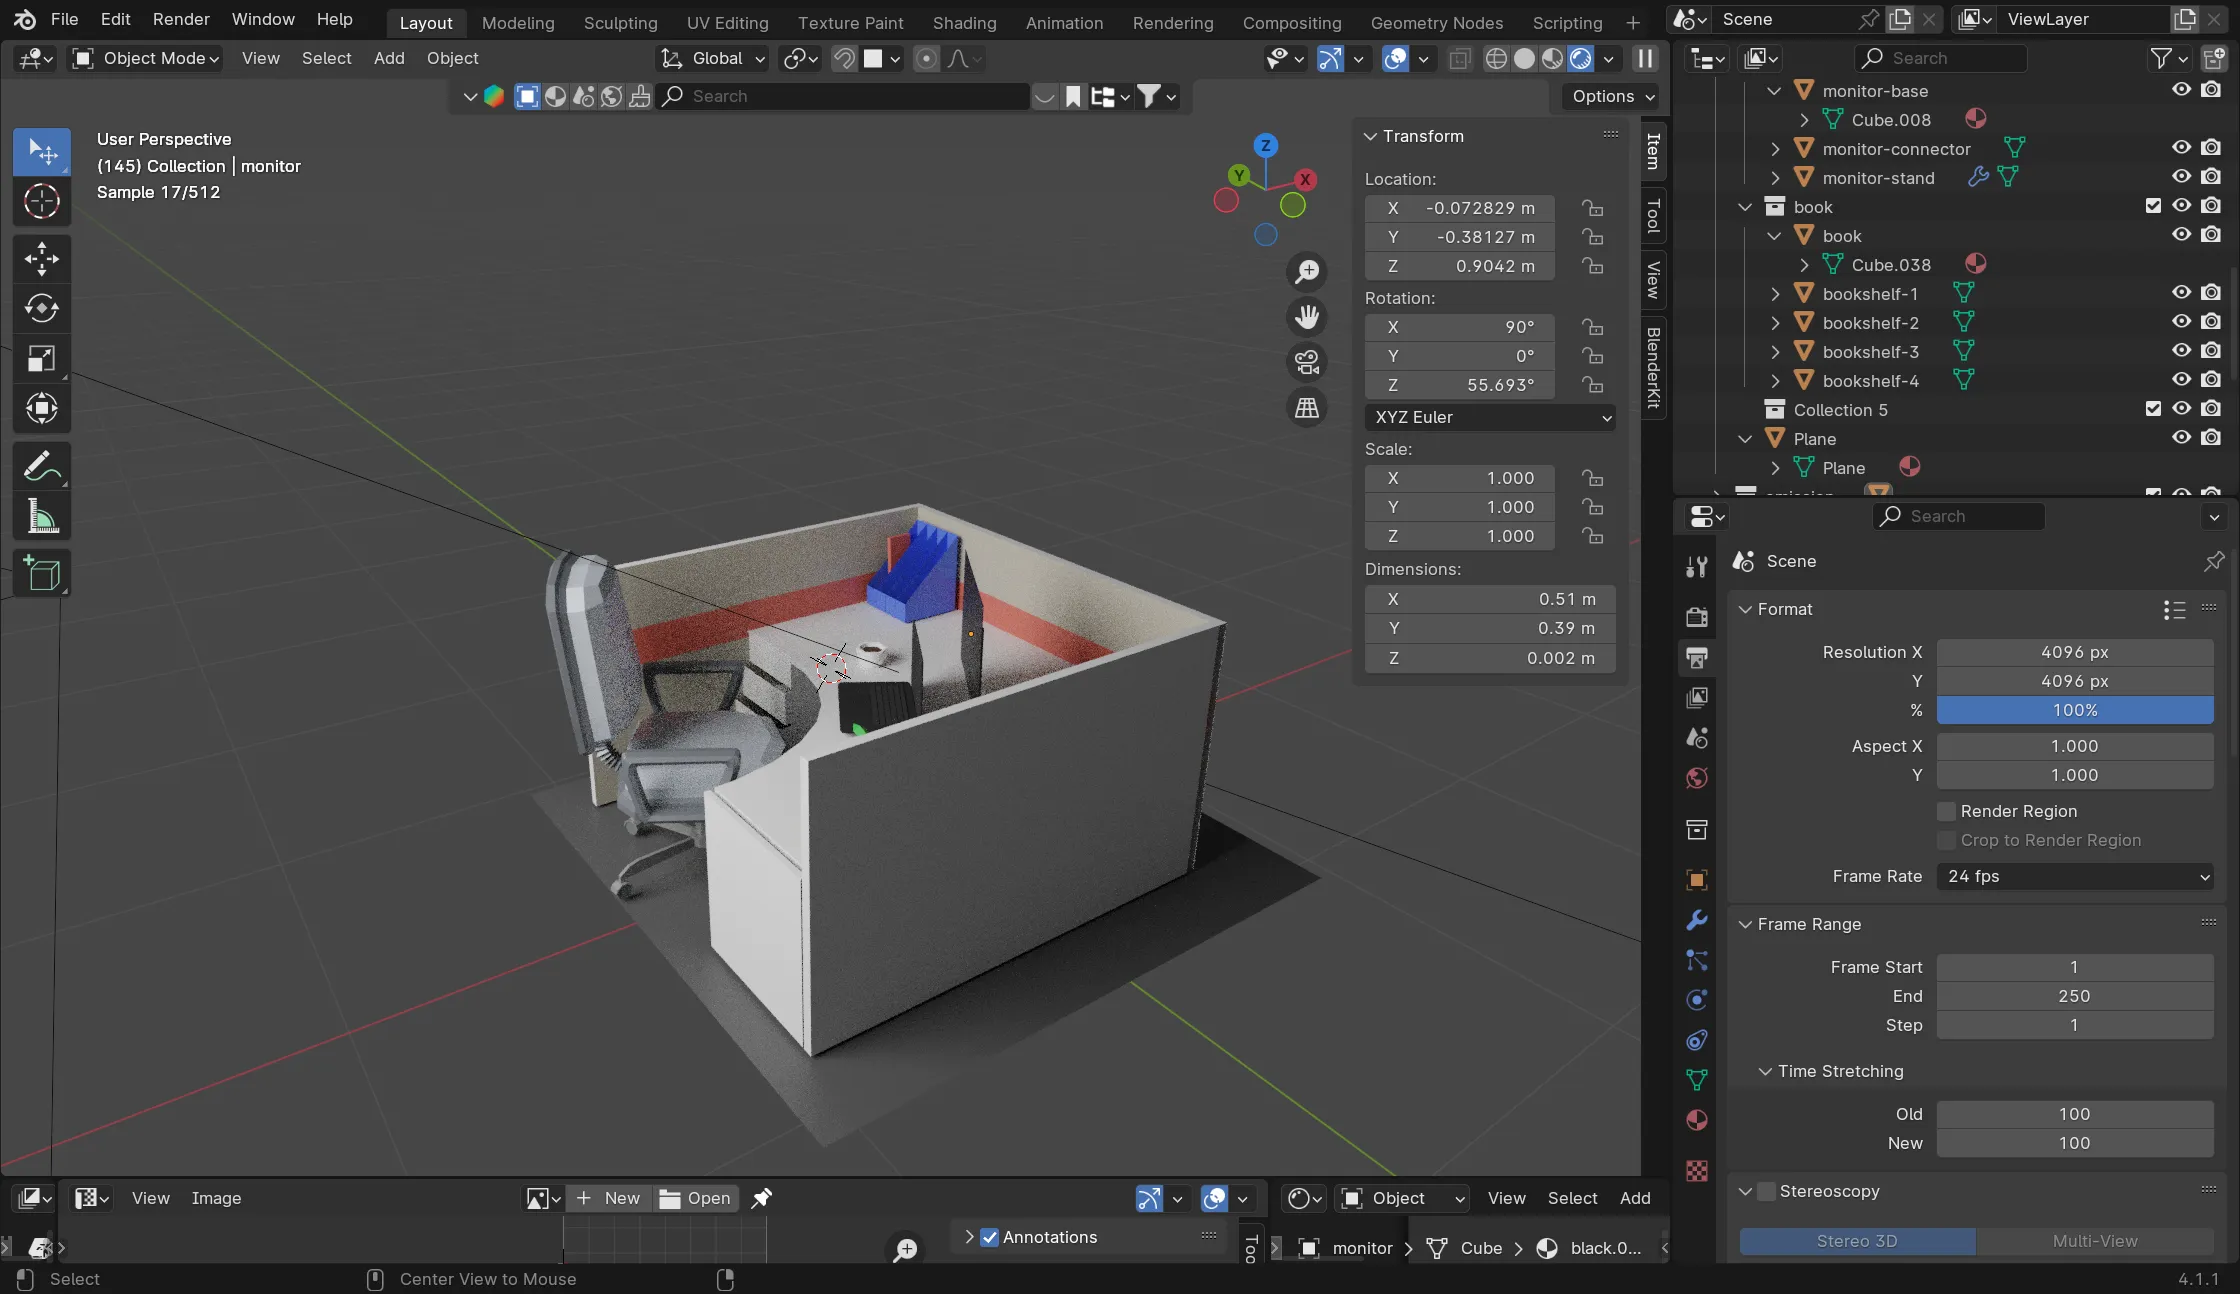Open the Render menu
Image resolution: width=2240 pixels, height=1294 pixels.
(x=181, y=19)
